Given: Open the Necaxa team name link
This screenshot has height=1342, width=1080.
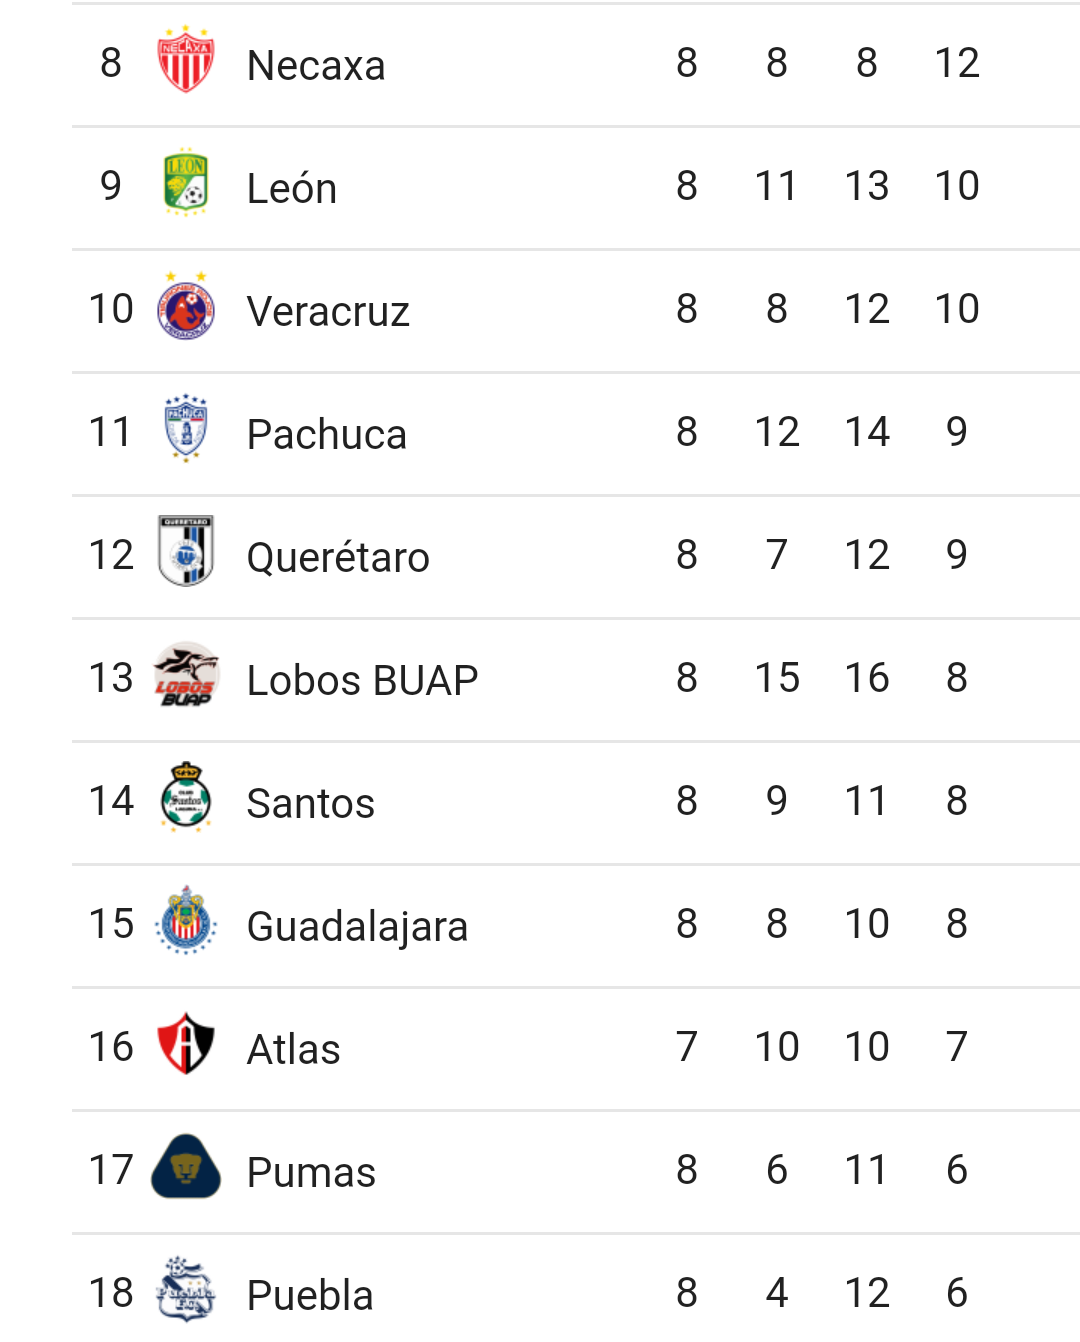Looking at the screenshot, I should (x=316, y=65).
